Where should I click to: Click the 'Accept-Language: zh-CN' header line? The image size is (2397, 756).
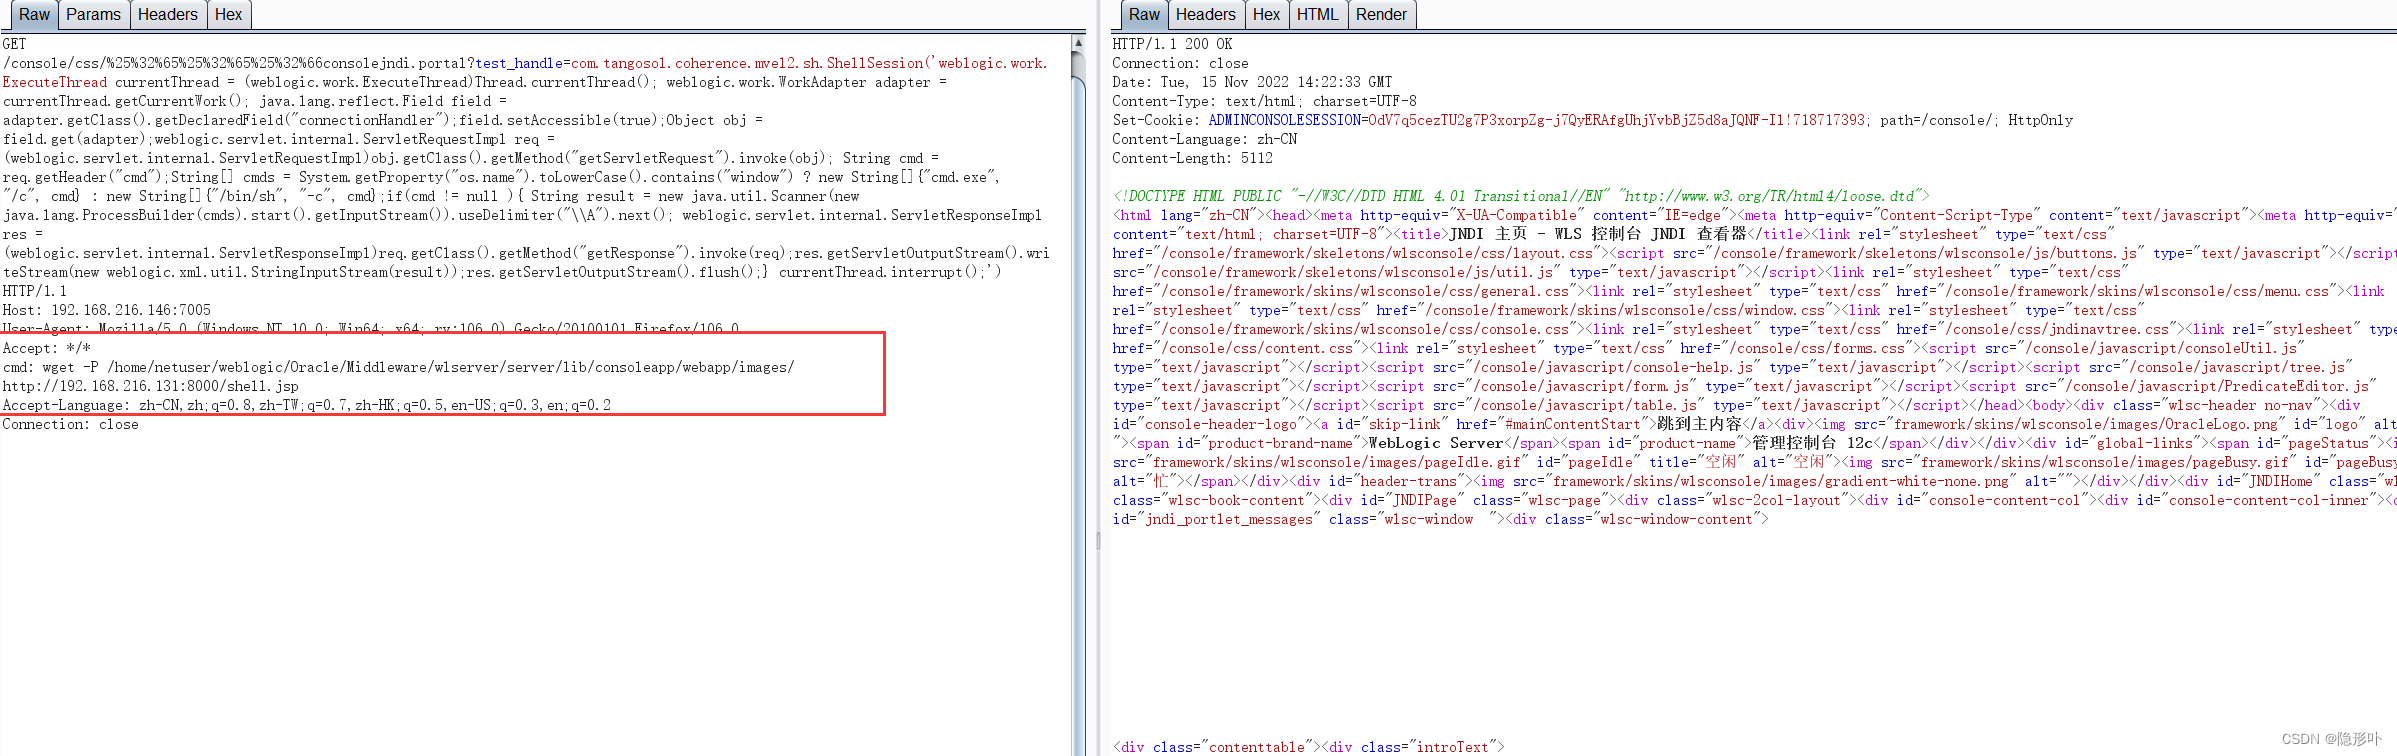click(x=306, y=405)
